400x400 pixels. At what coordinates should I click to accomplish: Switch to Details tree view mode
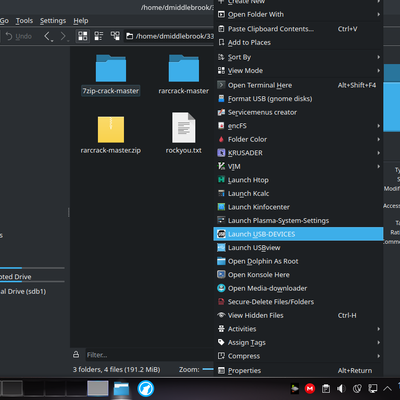coord(115,36)
